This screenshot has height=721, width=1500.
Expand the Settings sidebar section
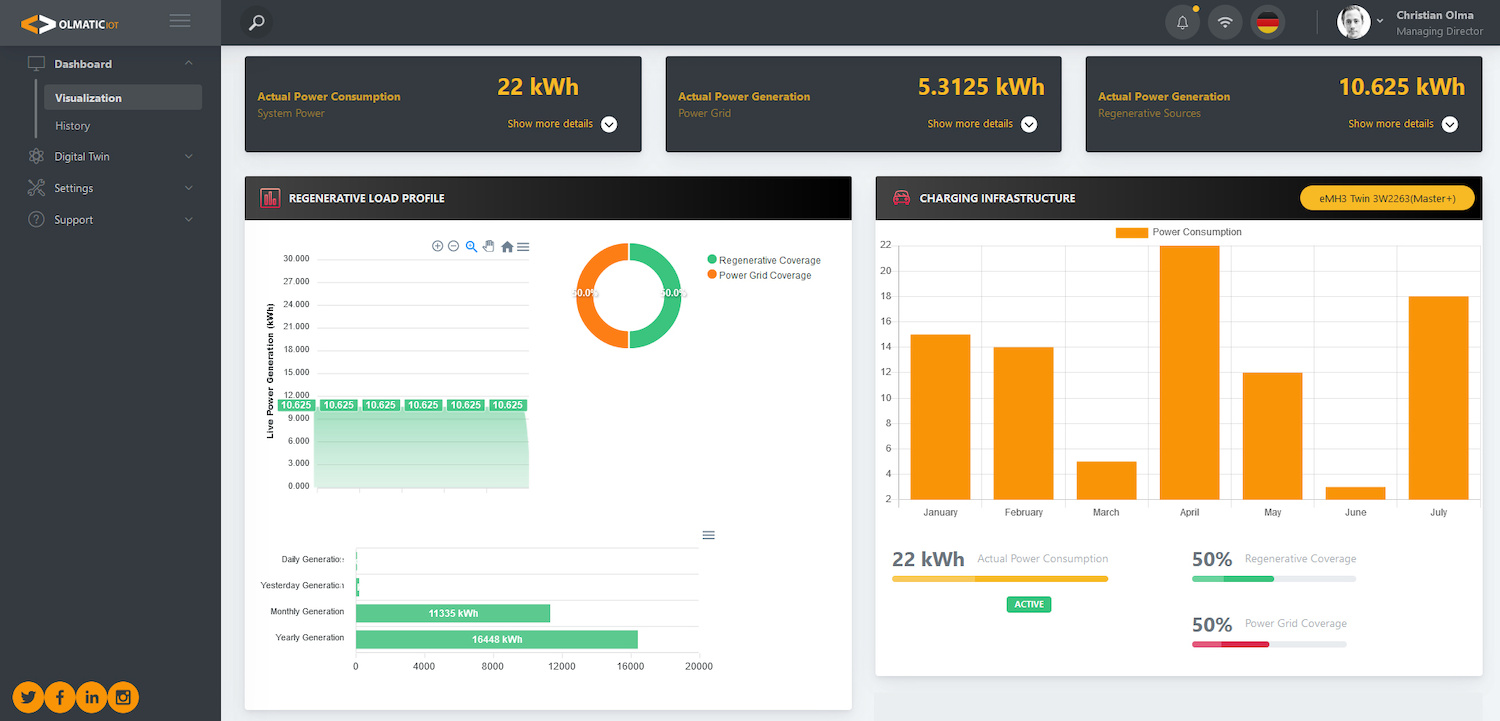pos(110,188)
